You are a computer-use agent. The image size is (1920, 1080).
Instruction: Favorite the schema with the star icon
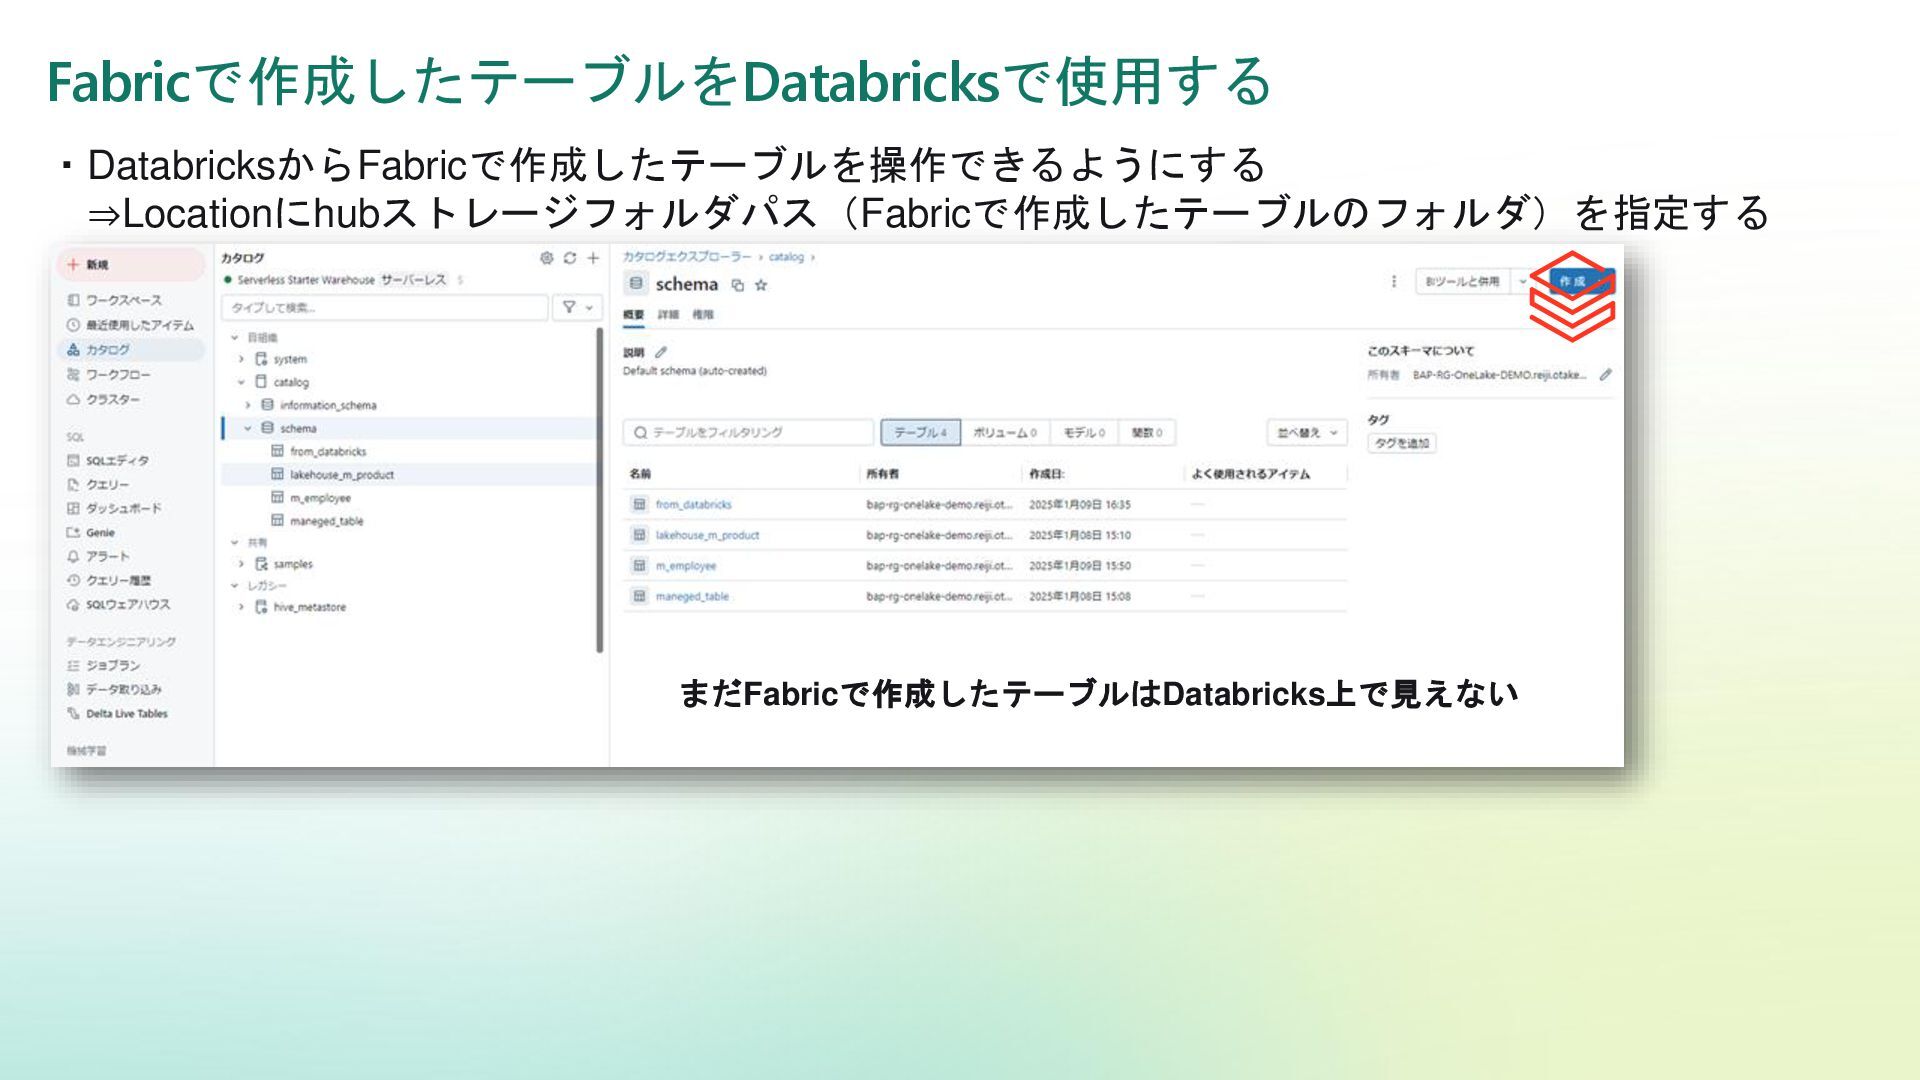761,285
